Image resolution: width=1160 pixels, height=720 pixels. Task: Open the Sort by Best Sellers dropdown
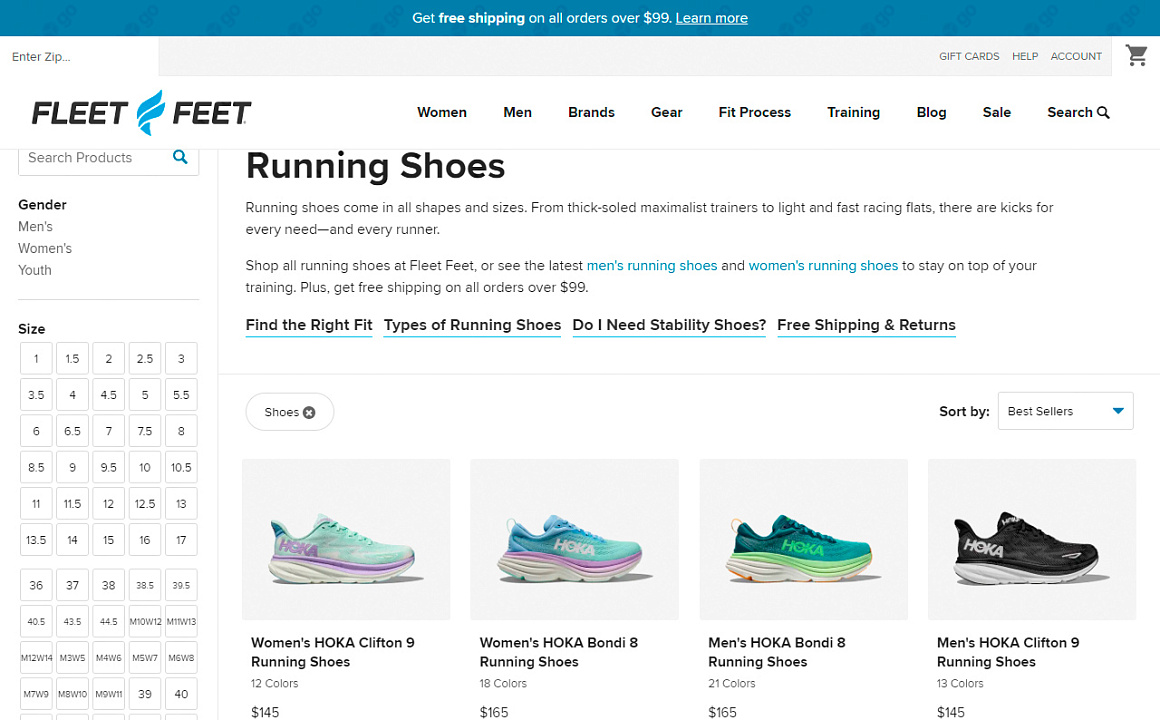tap(1065, 411)
